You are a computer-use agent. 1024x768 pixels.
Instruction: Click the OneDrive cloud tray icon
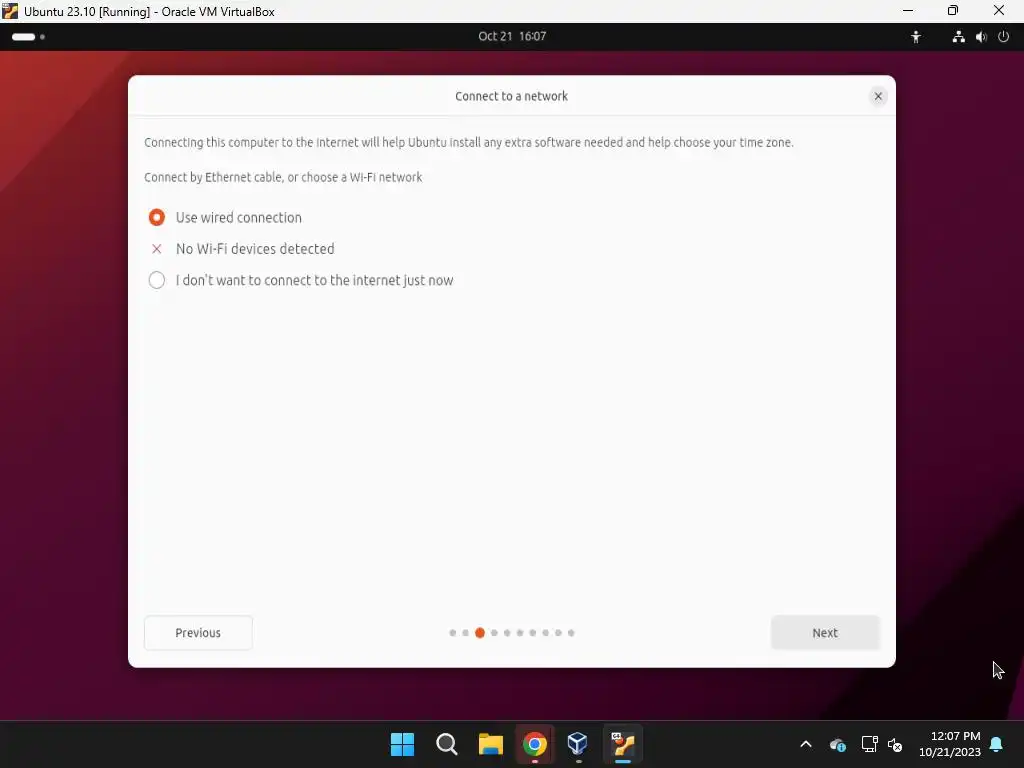coord(838,744)
